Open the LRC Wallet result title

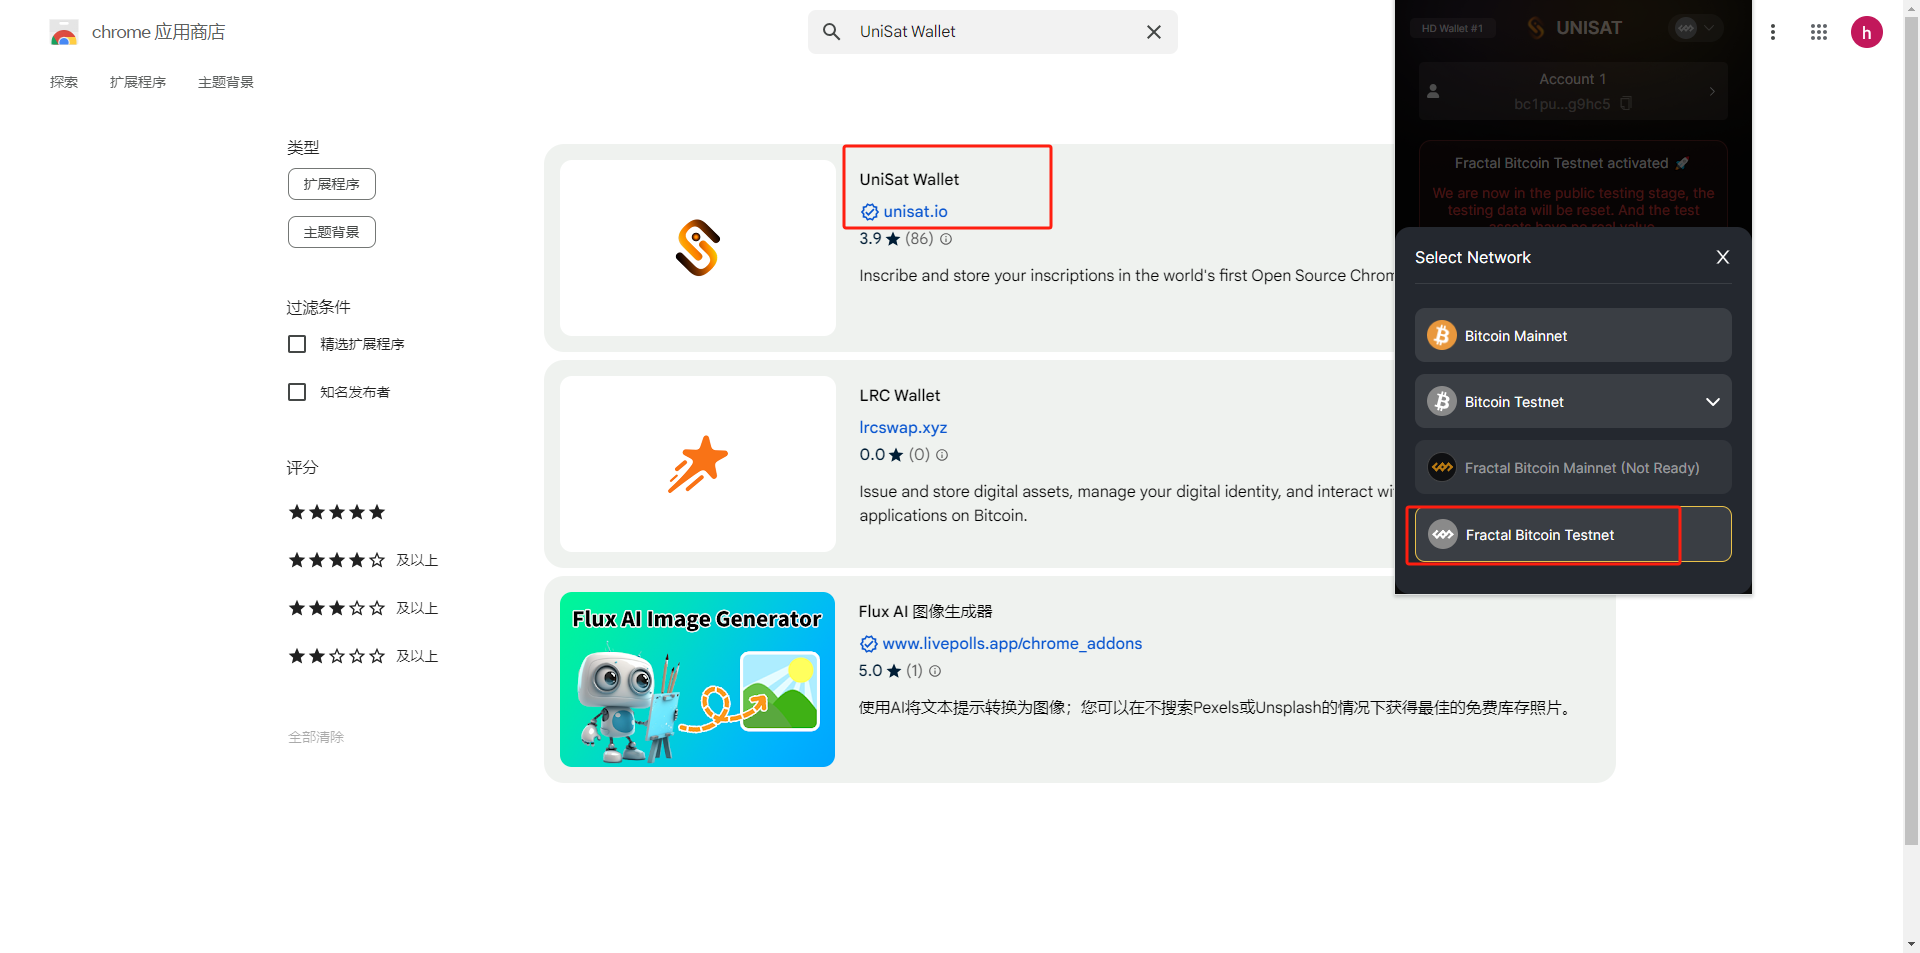pos(900,395)
